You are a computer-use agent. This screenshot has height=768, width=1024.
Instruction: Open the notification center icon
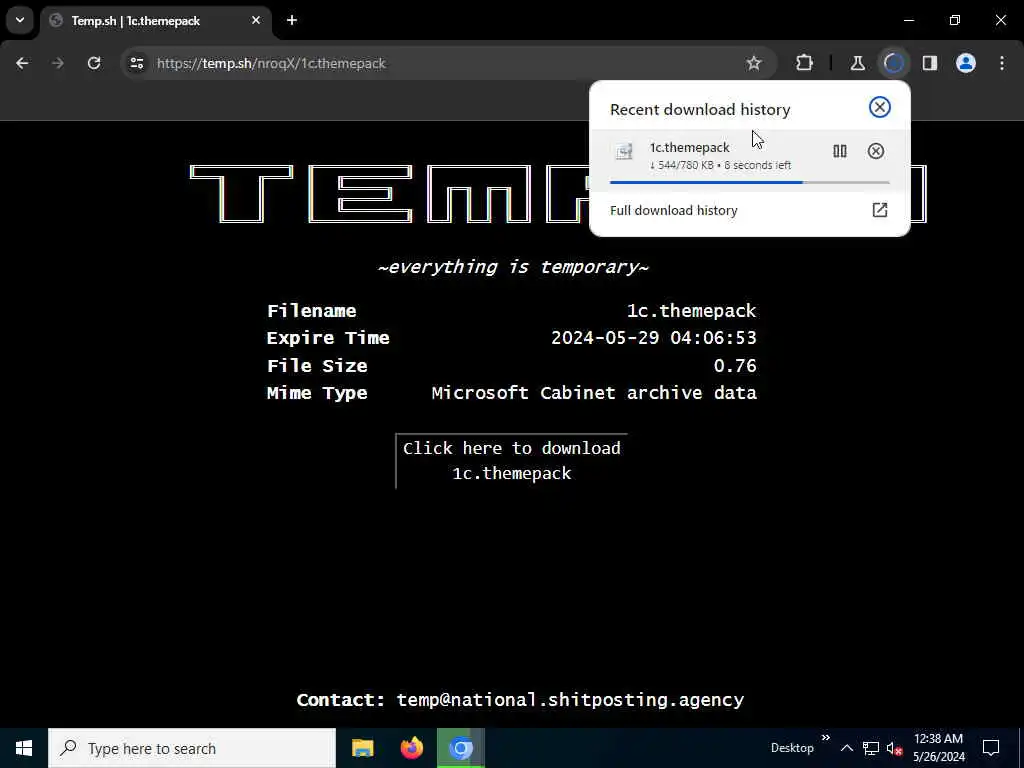click(991, 748)
